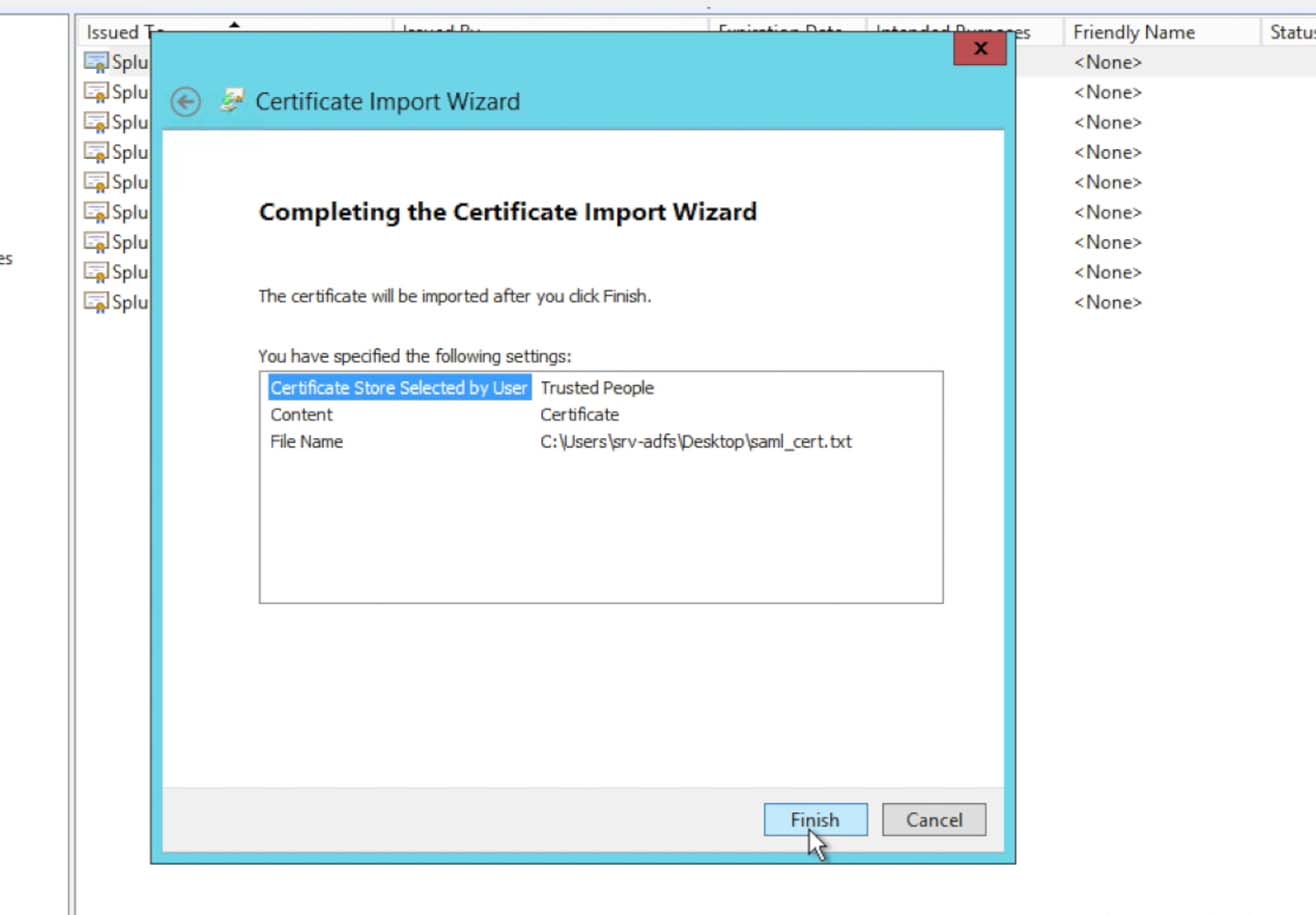Sort by the Friendly Name column header
Screen dimensions: 1316x915
1133,32
